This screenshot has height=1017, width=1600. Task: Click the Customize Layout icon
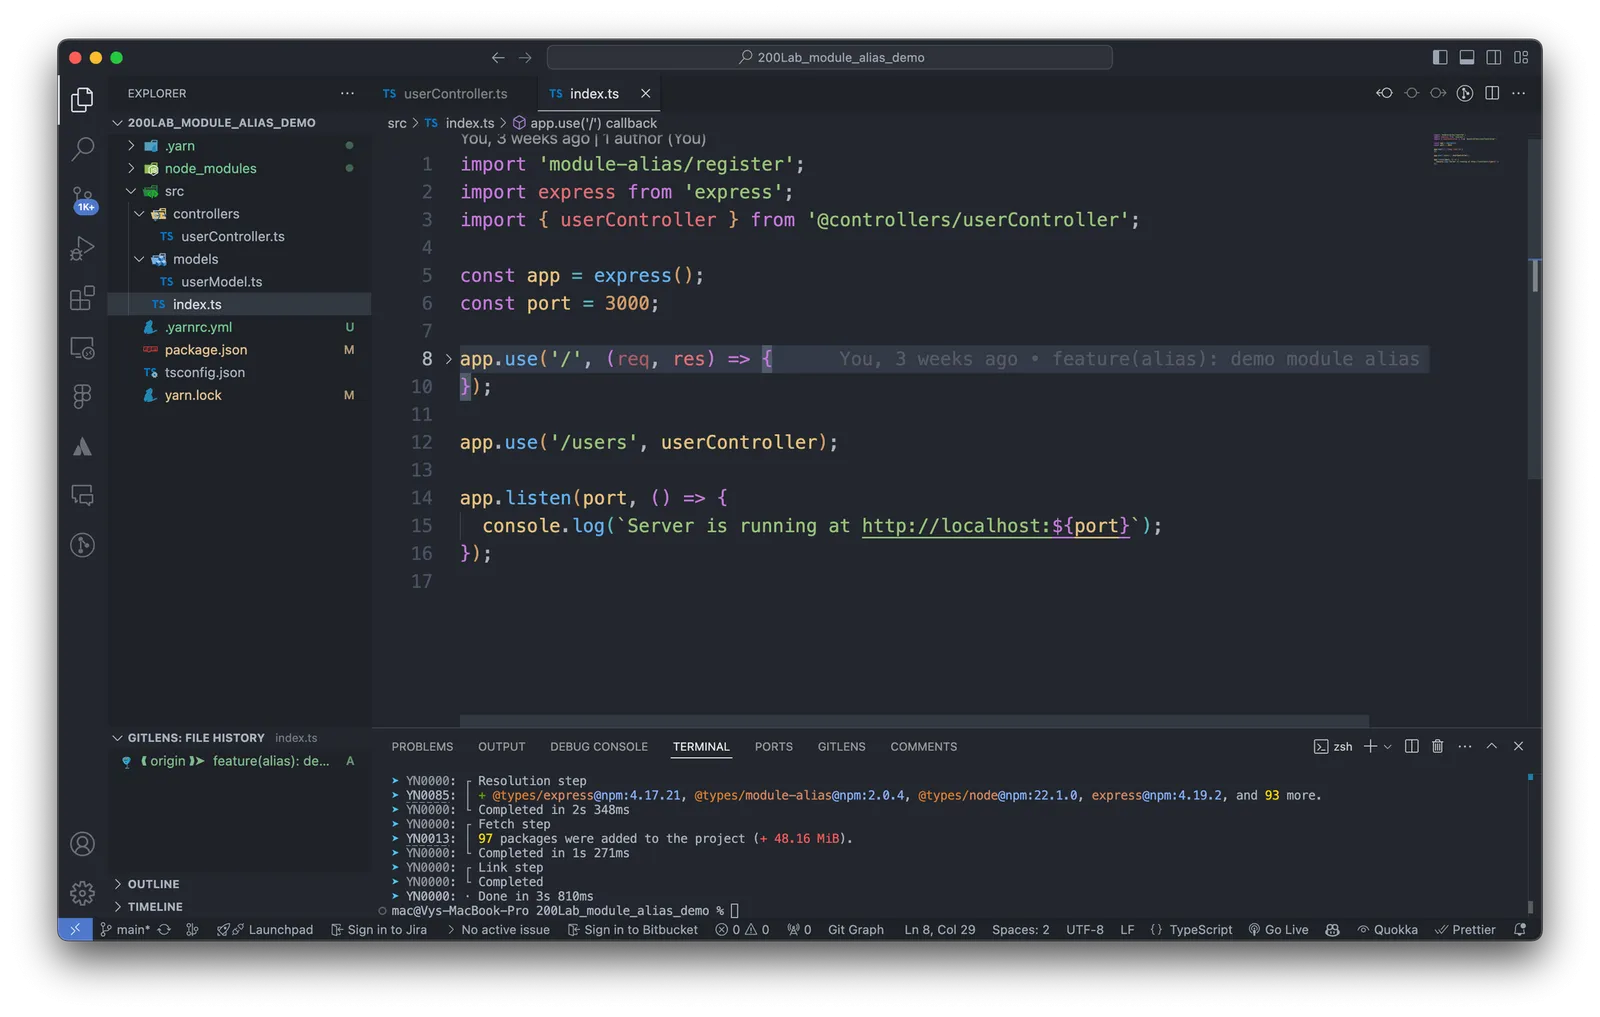(x=1521, y=58)
